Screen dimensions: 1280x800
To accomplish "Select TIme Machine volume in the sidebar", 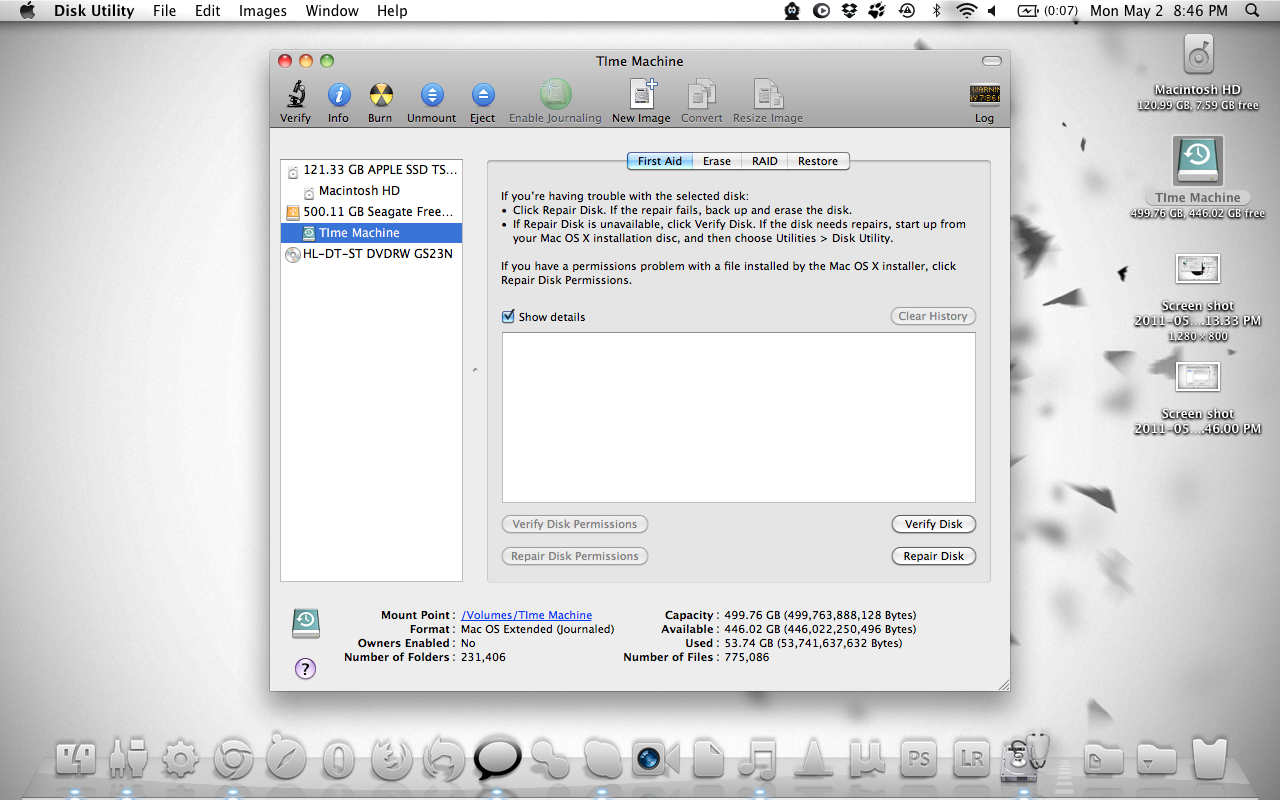I will coord(372,233).
